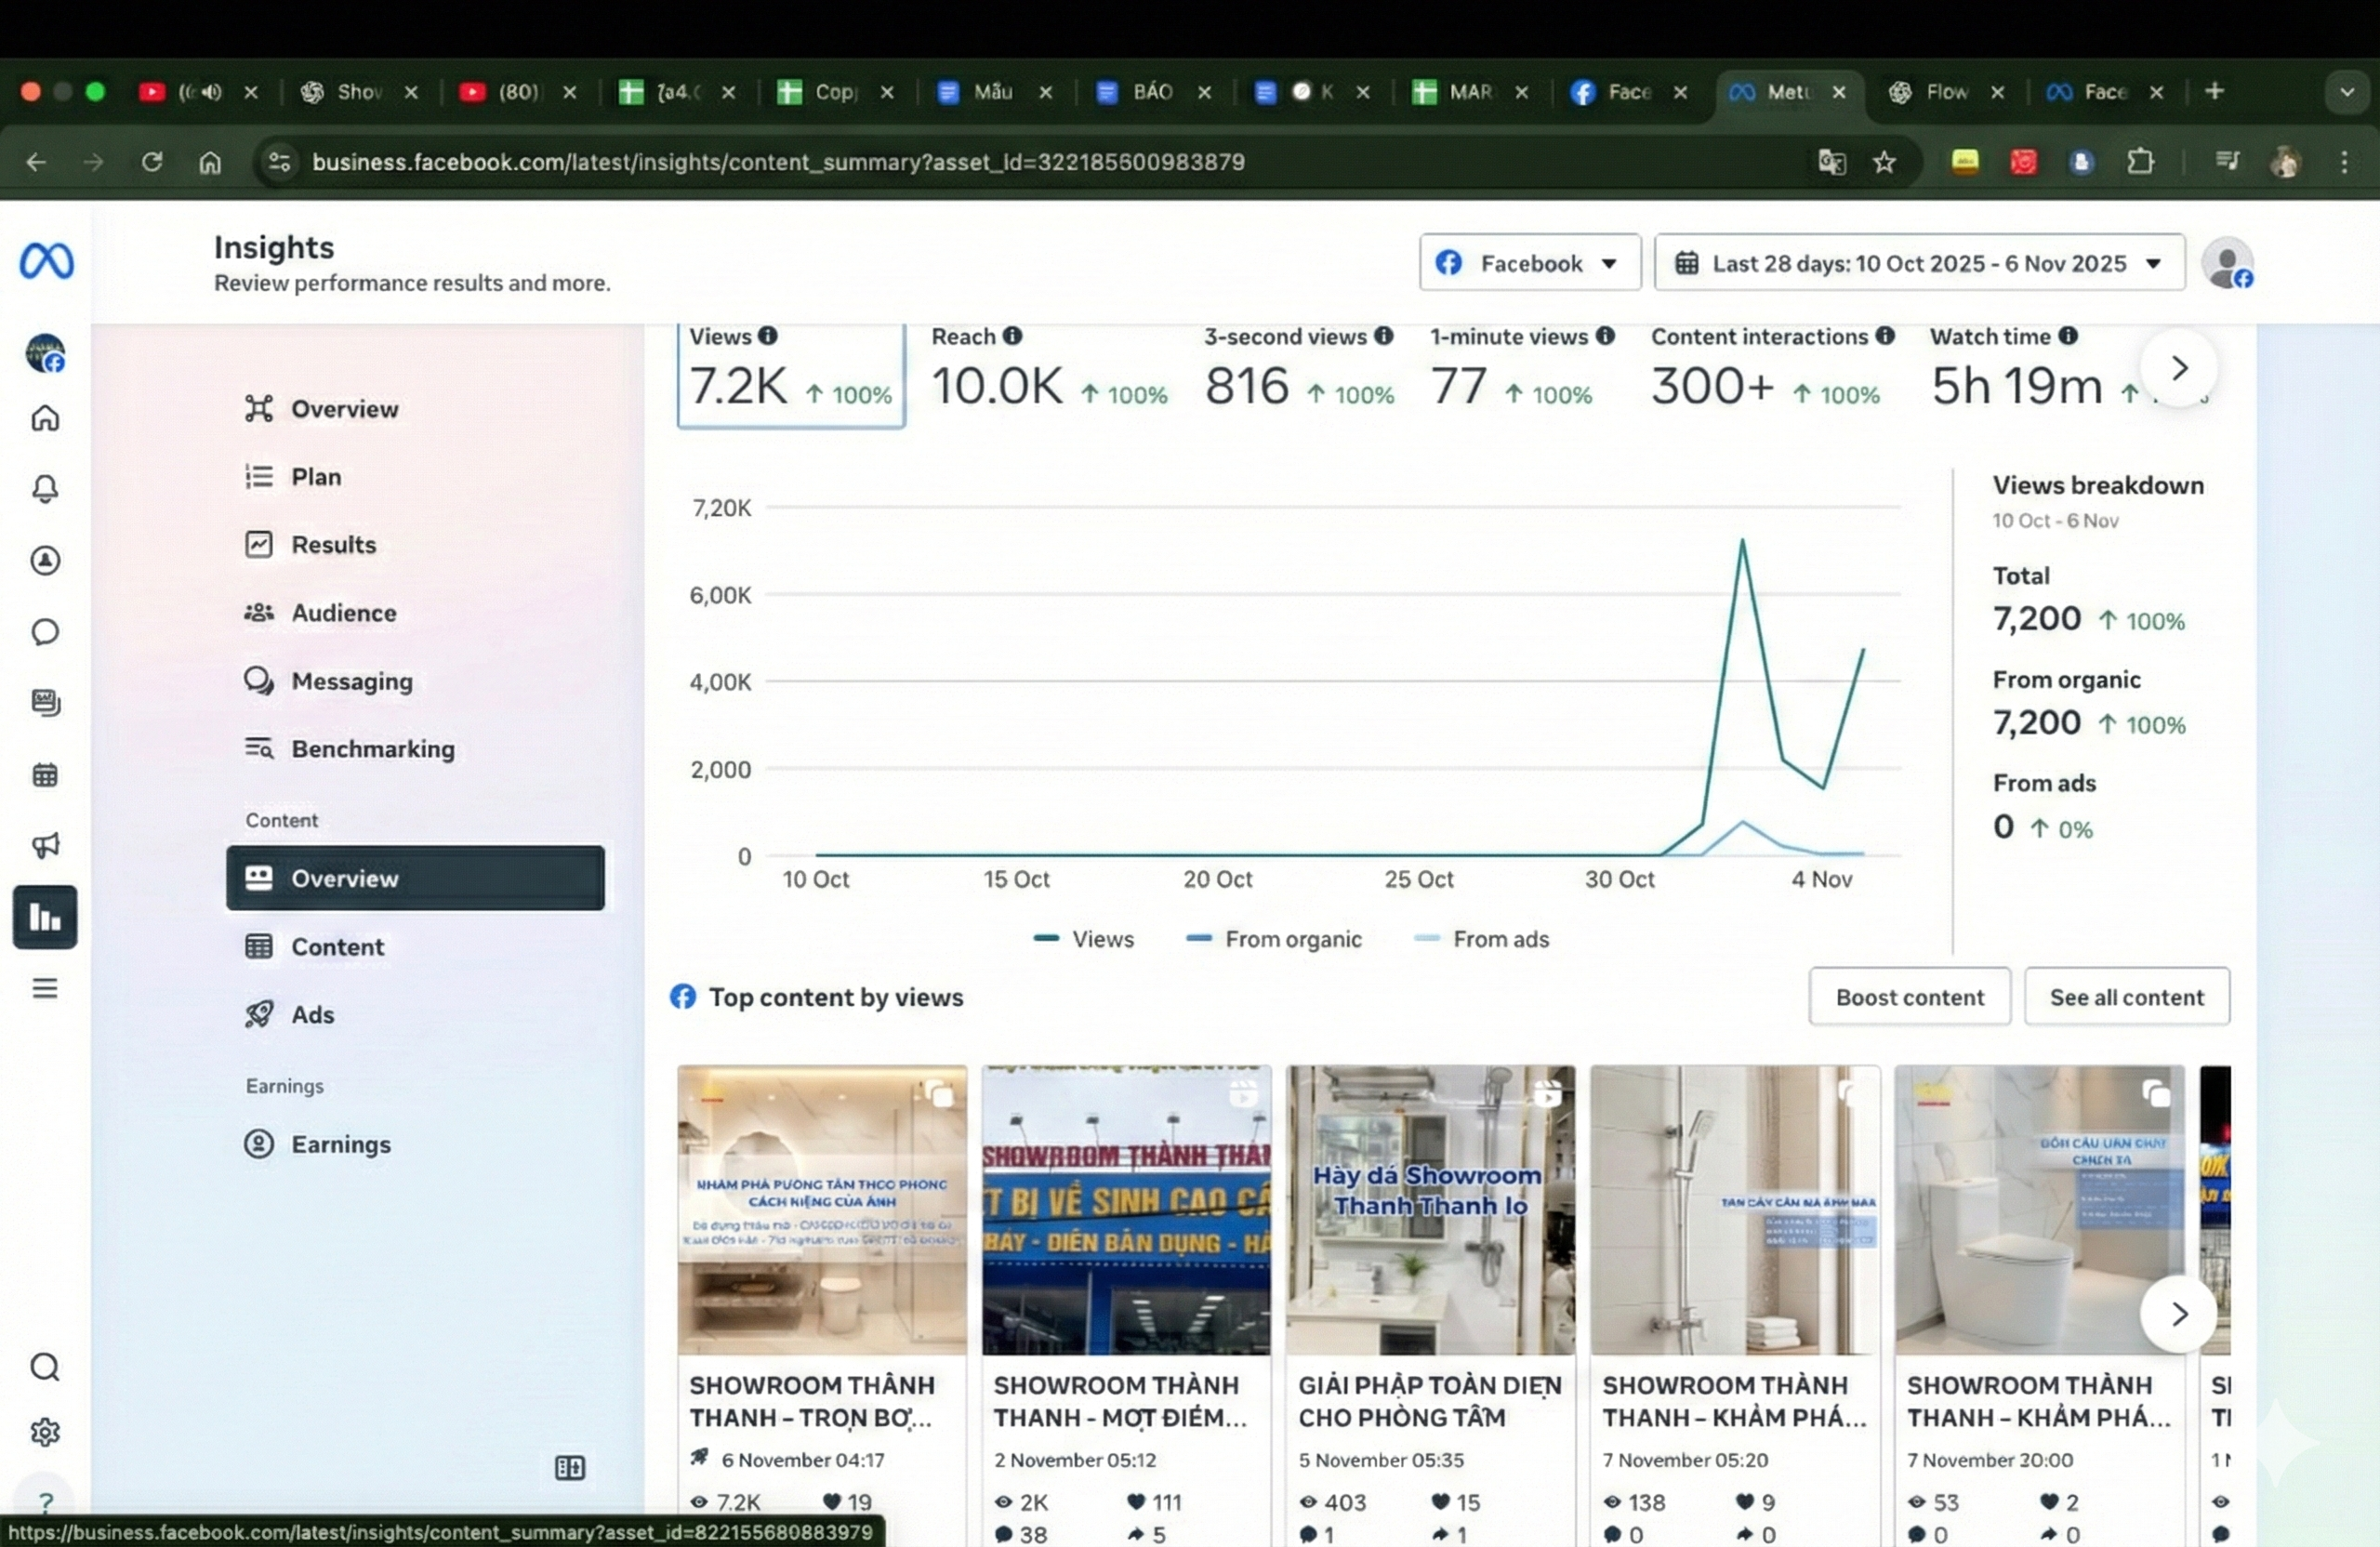Open Audience in Insights menu
The image size is (2380, 1547).
click(343, 613)
